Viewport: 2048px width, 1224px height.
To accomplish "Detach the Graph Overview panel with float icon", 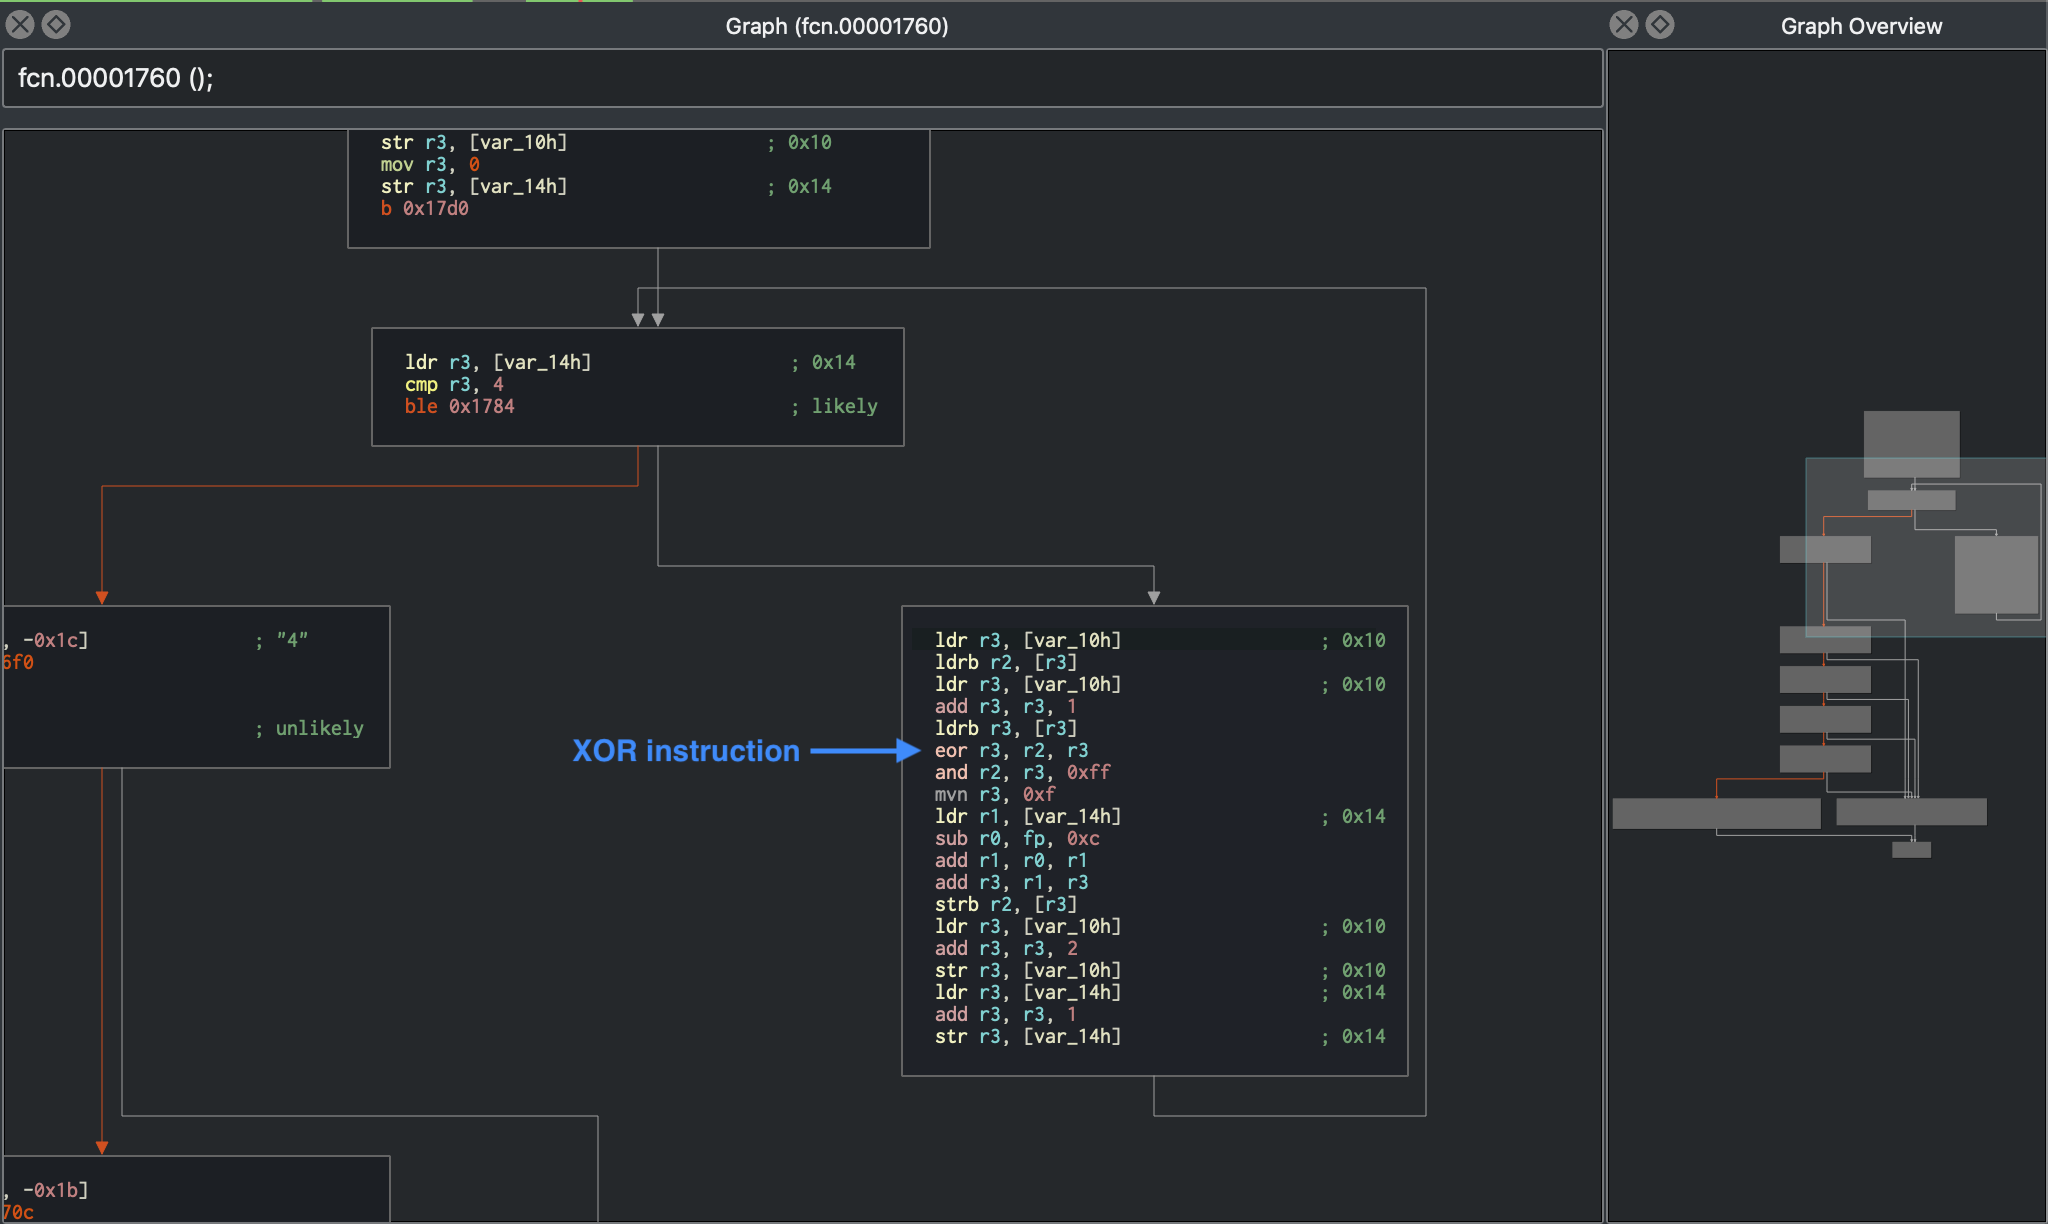I will pos(1660,25).
